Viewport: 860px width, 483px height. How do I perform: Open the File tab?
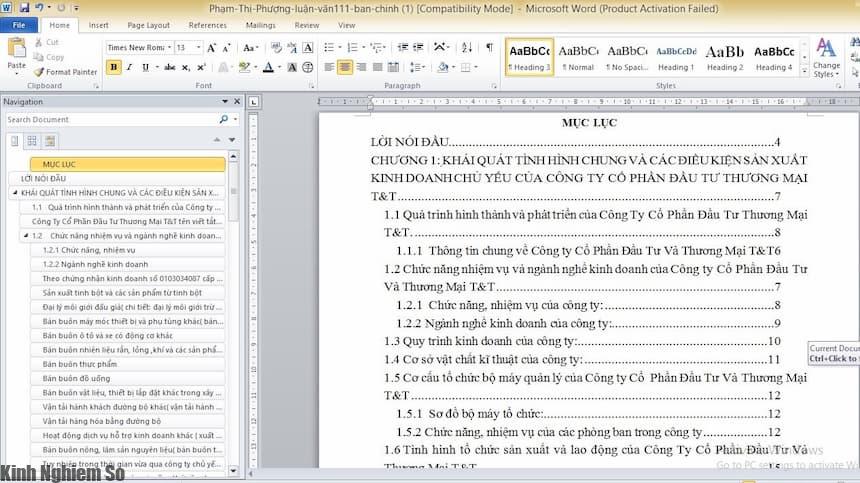tap(19, 25)
